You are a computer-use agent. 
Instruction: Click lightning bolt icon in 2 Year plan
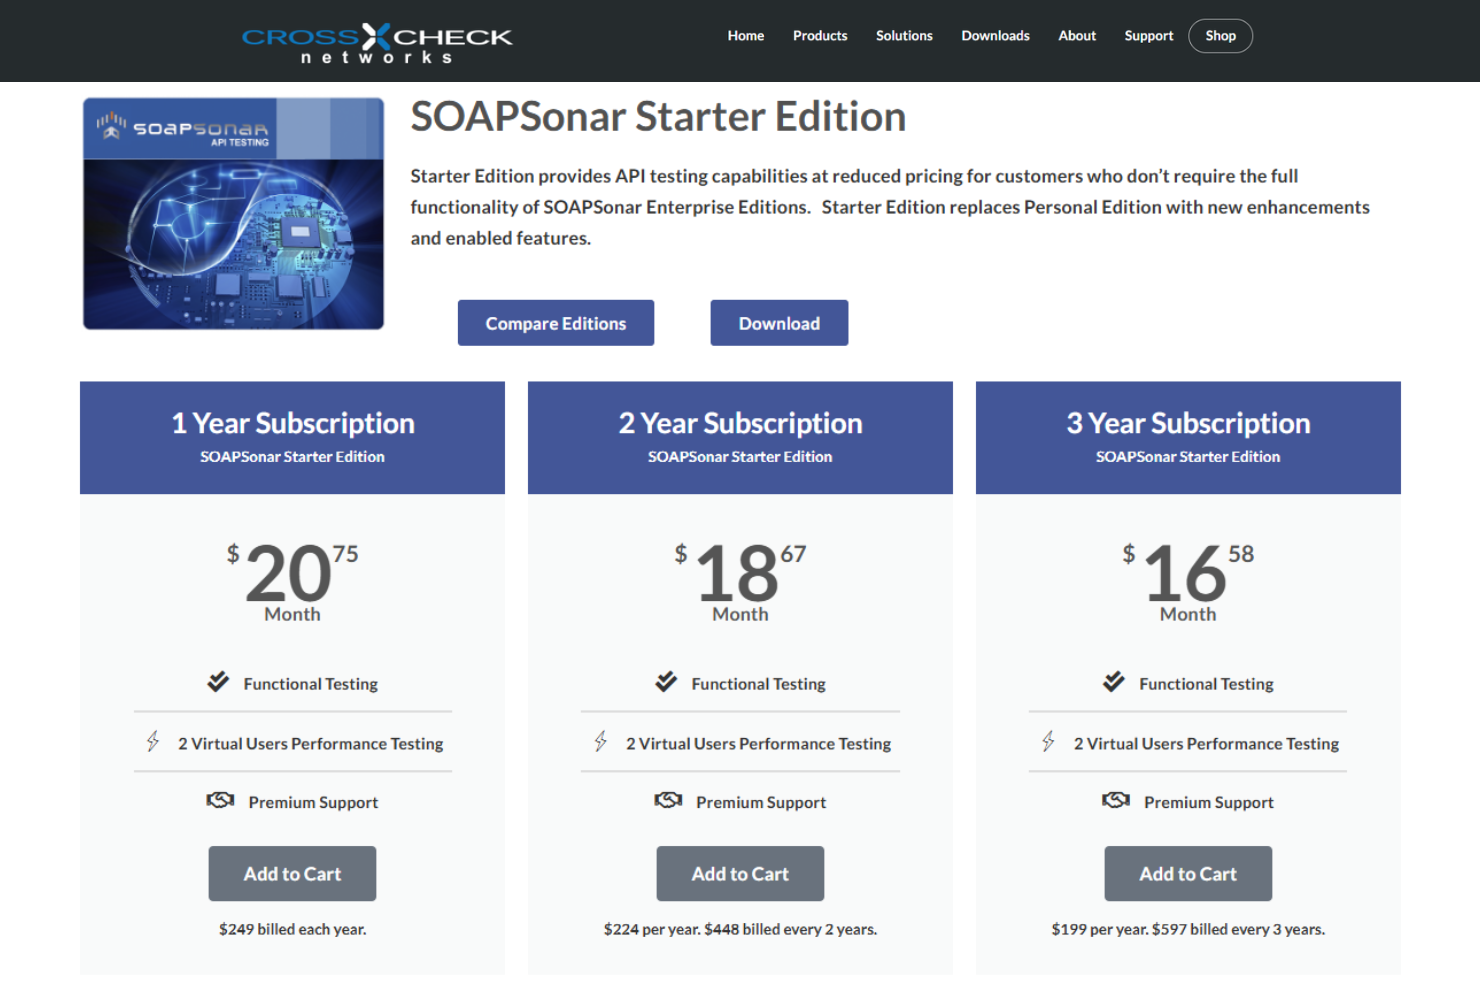(x=601, y=741)
